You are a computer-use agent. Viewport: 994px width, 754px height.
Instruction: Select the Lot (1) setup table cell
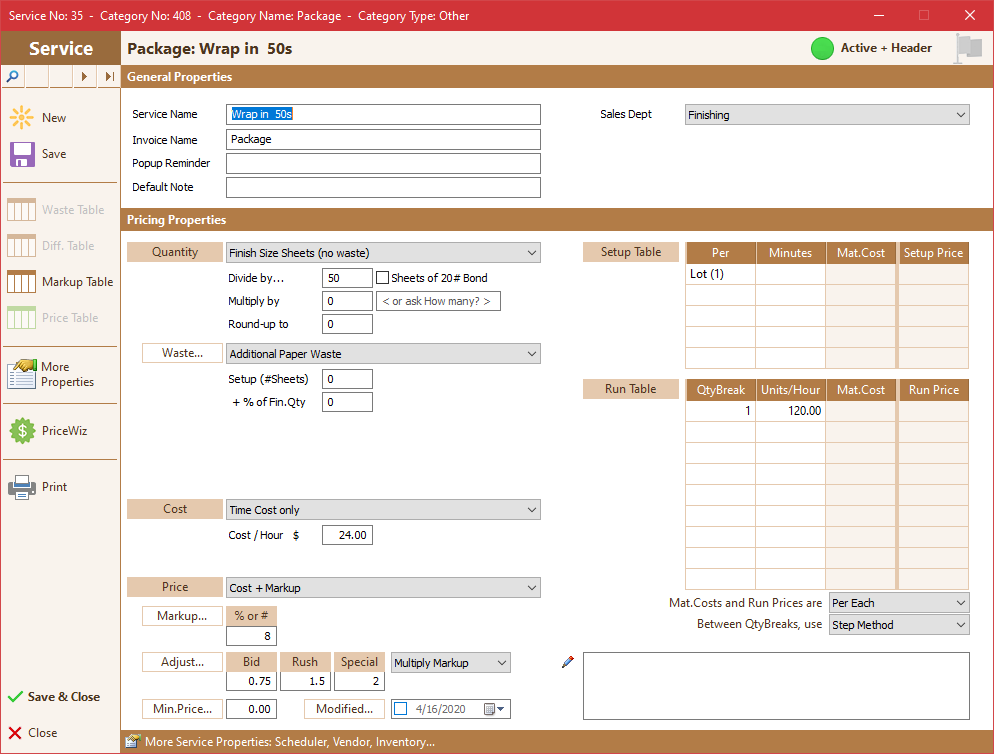tap(721, 274)
